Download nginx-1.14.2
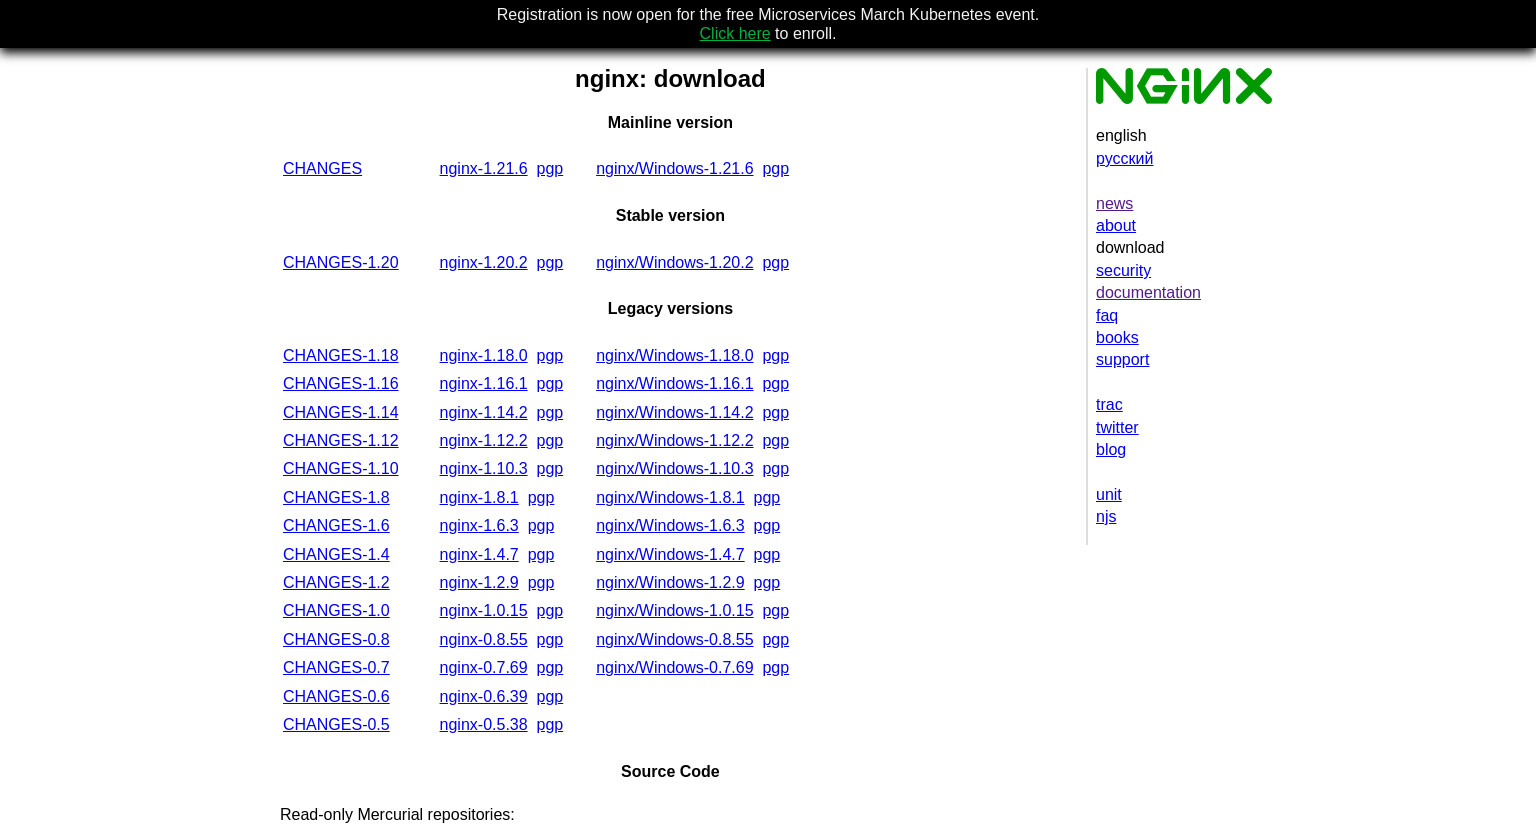 (x=483, y=413)
